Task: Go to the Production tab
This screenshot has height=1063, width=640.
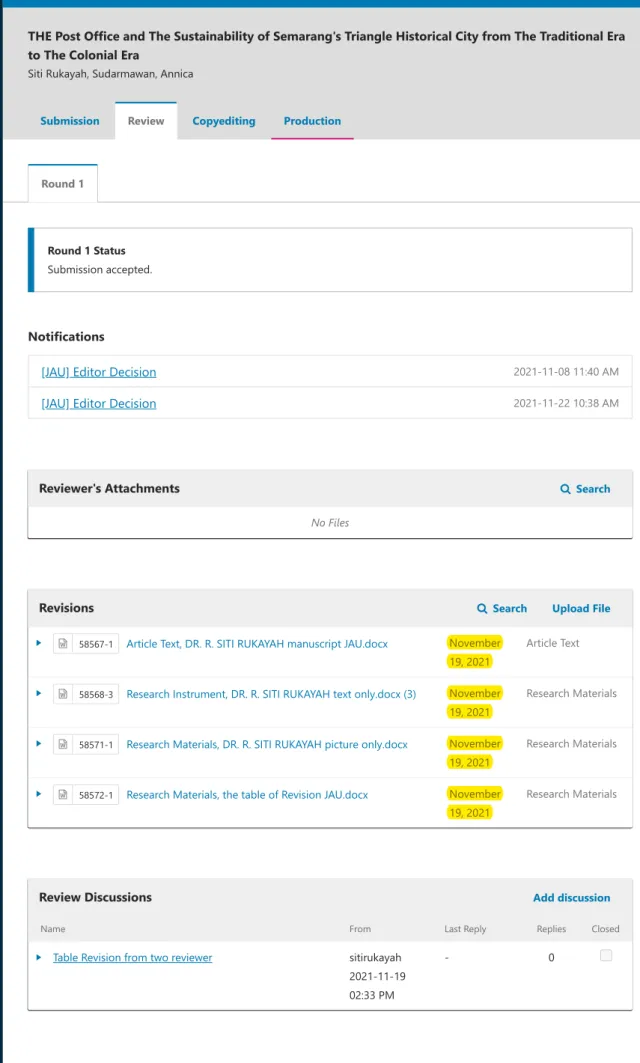Action: (312, 121)
